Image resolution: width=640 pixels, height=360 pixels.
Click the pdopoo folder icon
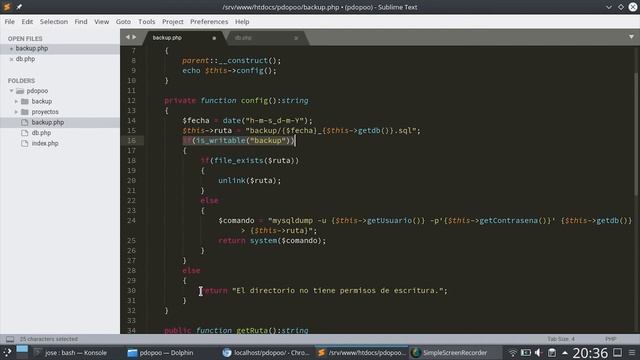tap(20, 91)
